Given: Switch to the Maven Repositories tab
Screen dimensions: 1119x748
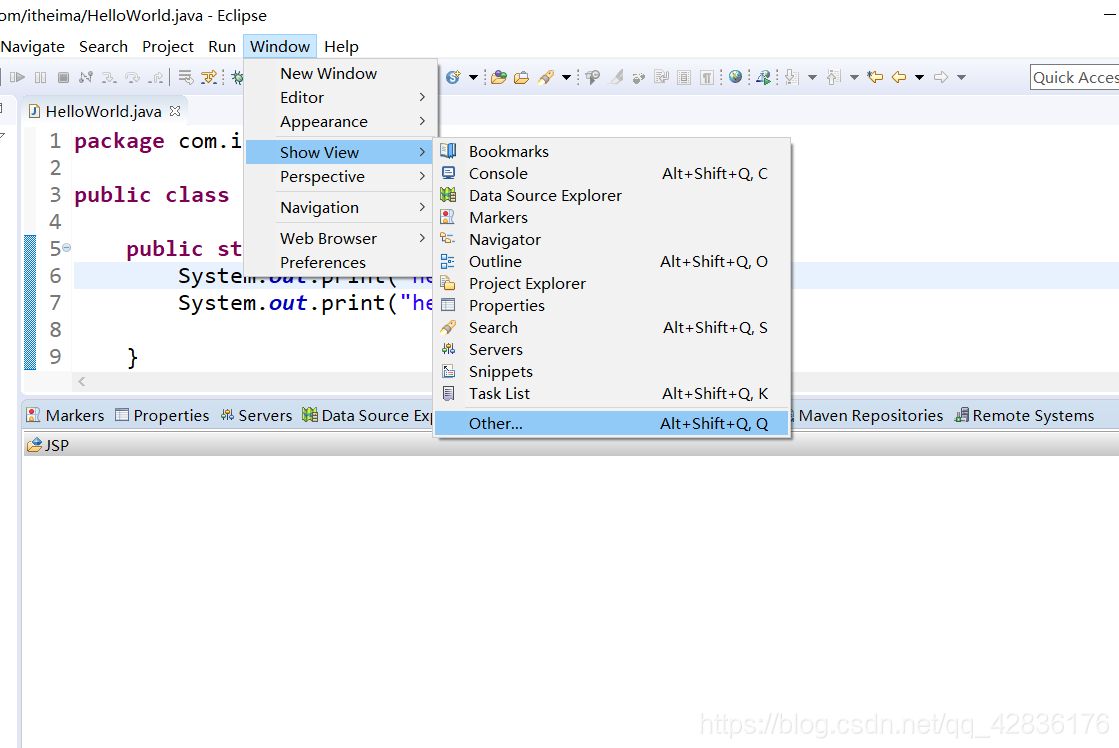Looking at the screenshot, I should coord(869,415).
